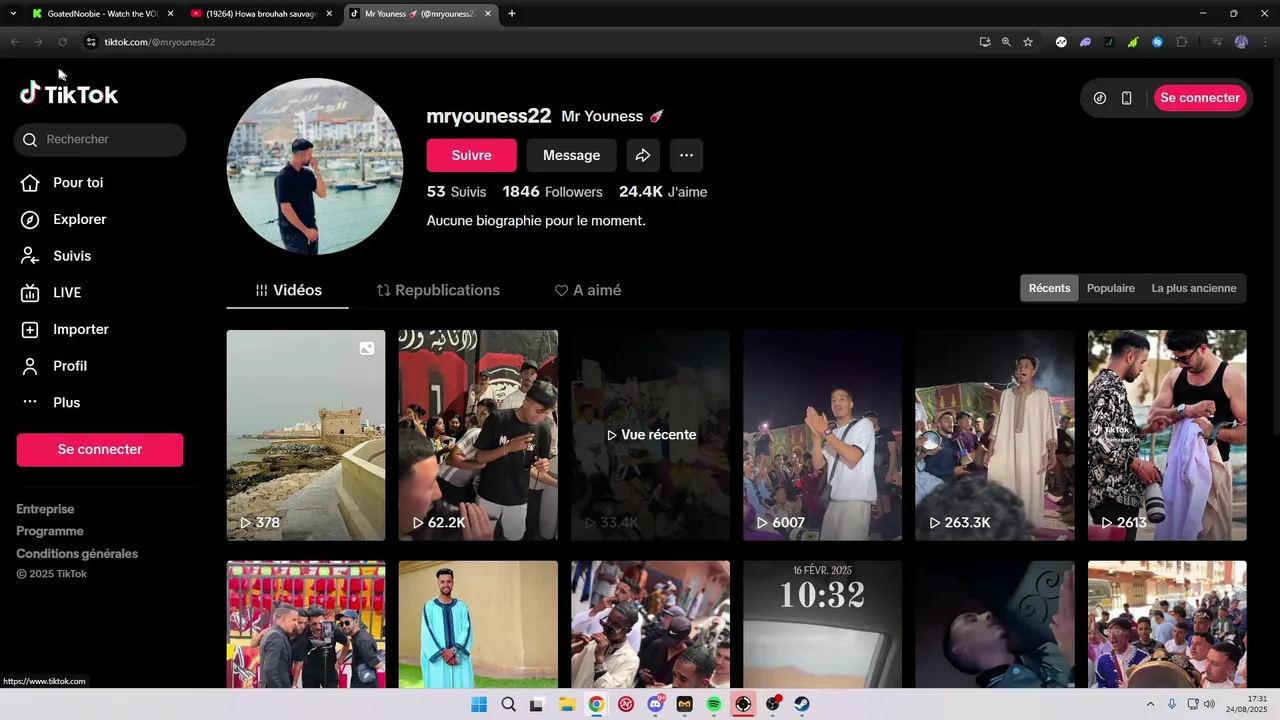Open the video with 2613 views
1280x720 pixels.
pyautogui.click(x=1167, y=435)
